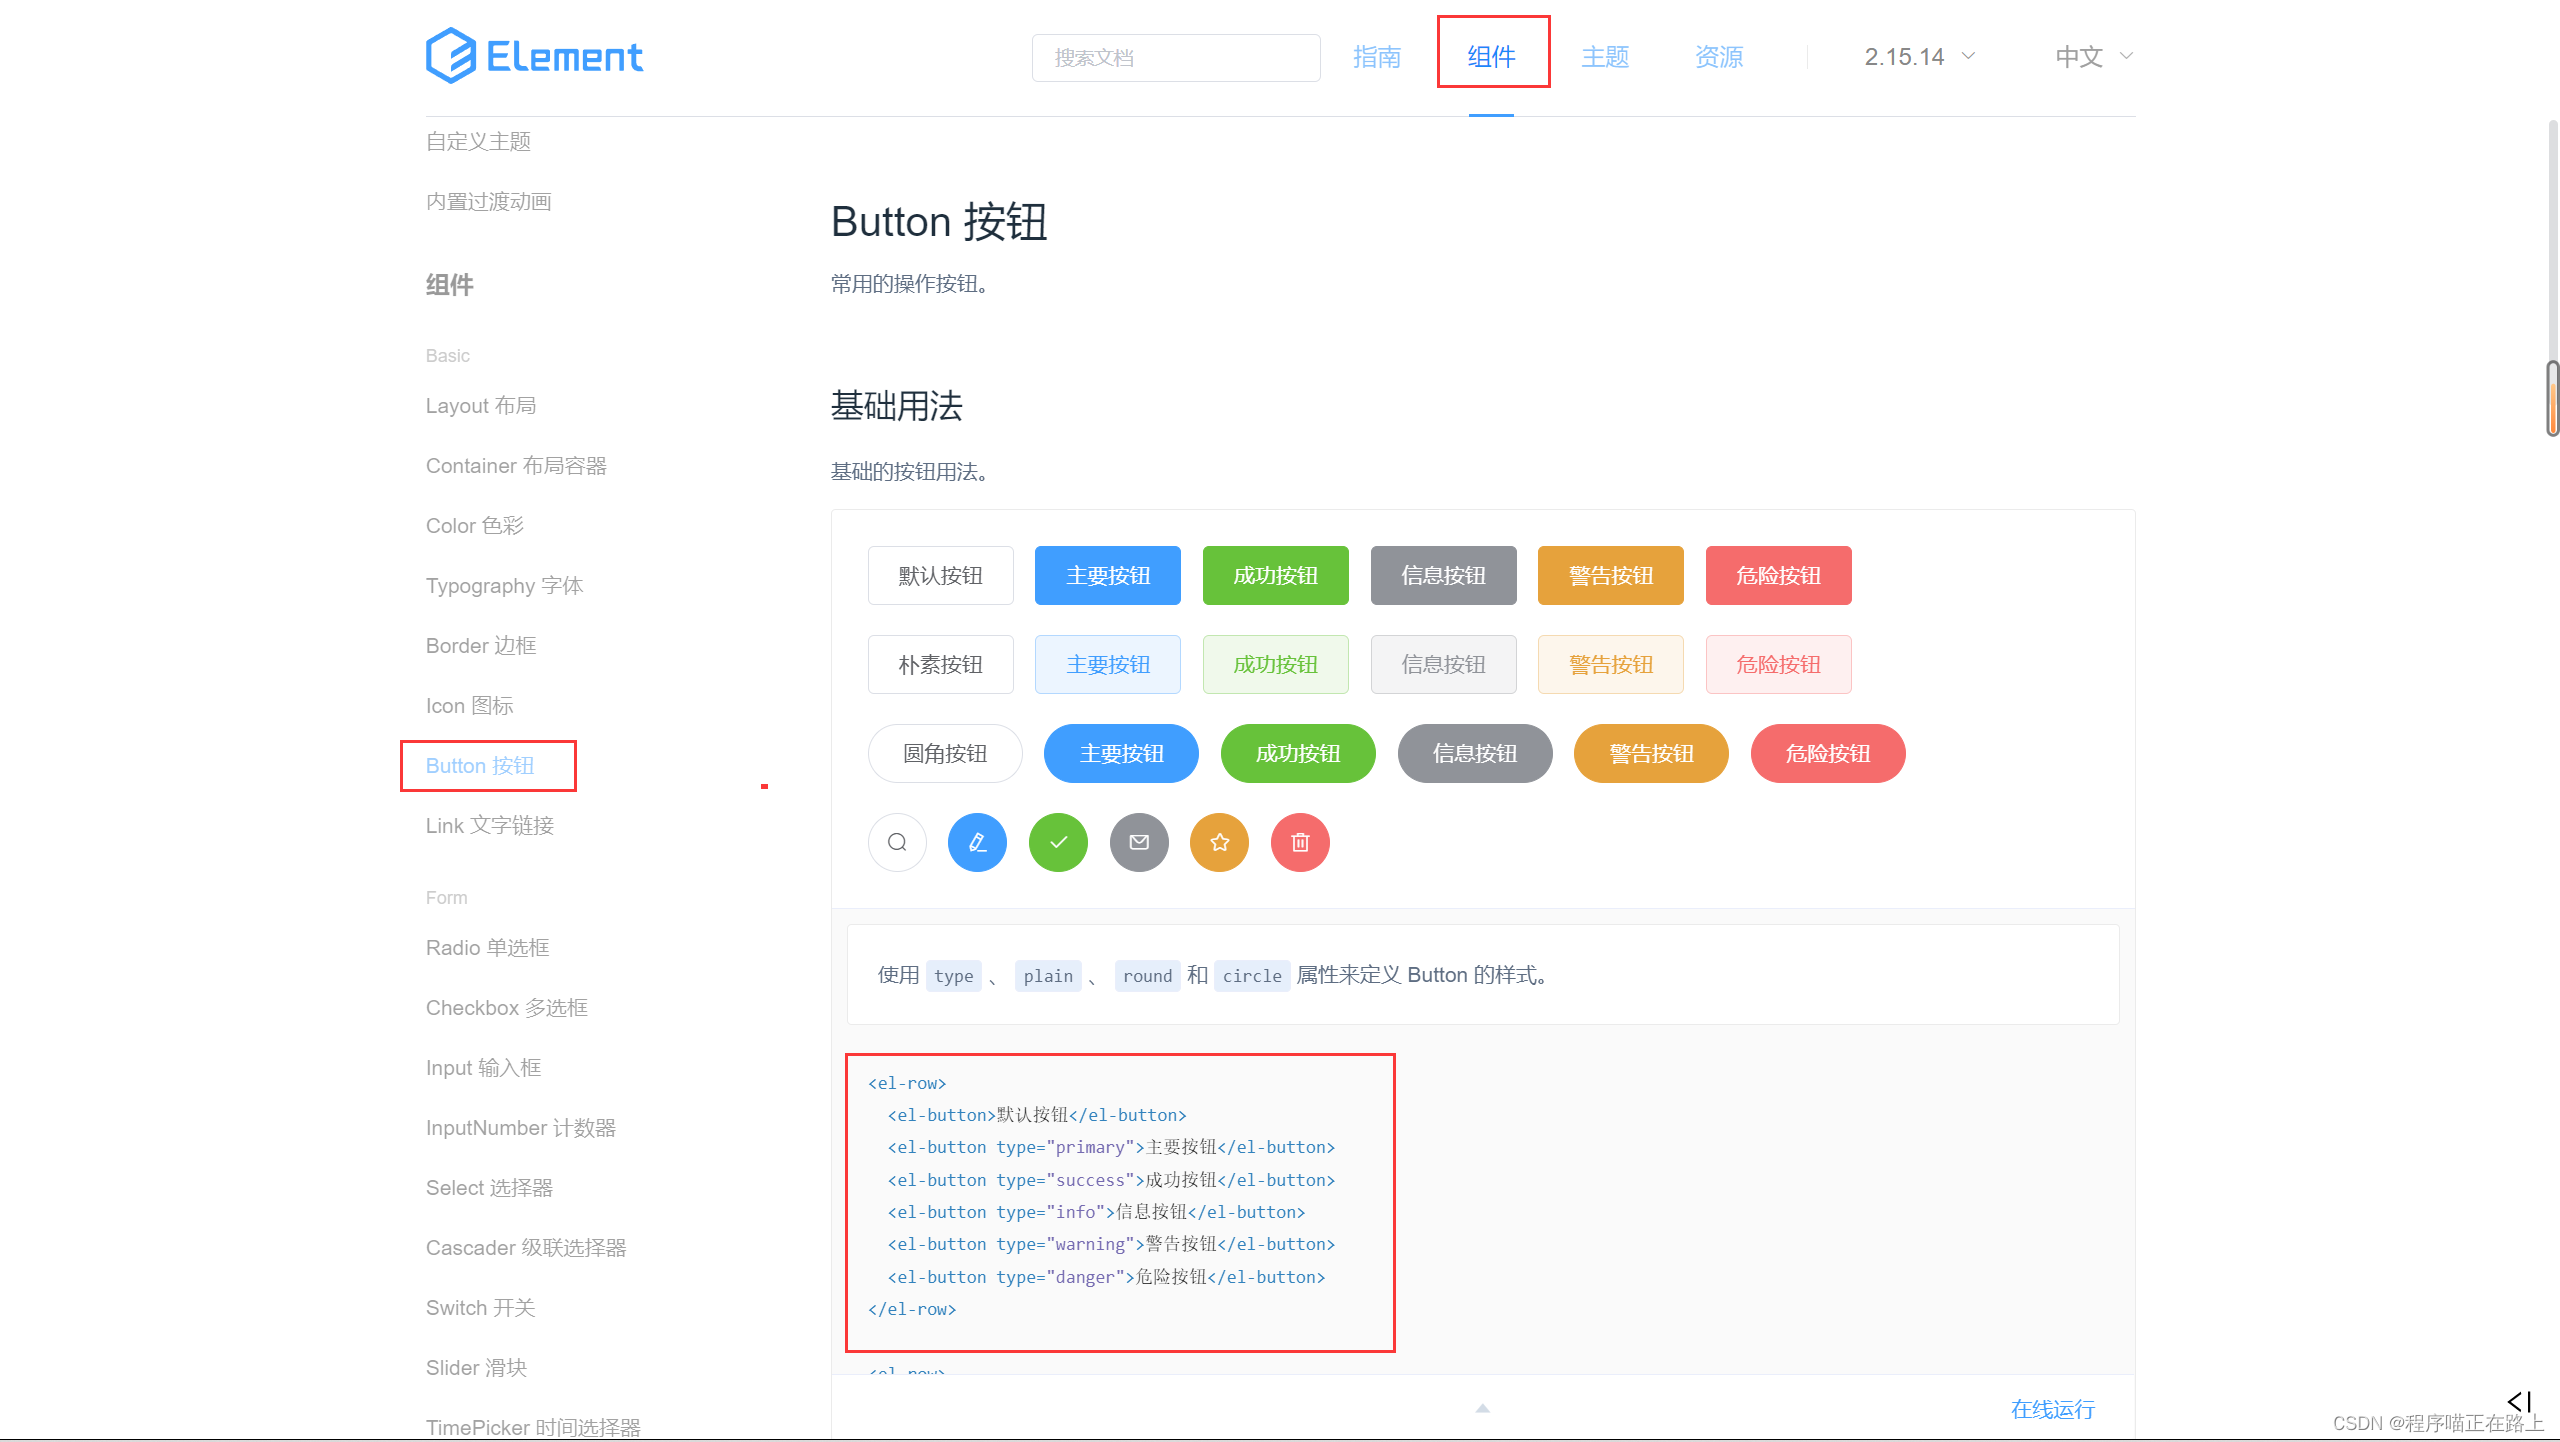Click the gray circular message icon button
The height and width of the screenshot is (1442, 2560).
[x=1139, y=842]
